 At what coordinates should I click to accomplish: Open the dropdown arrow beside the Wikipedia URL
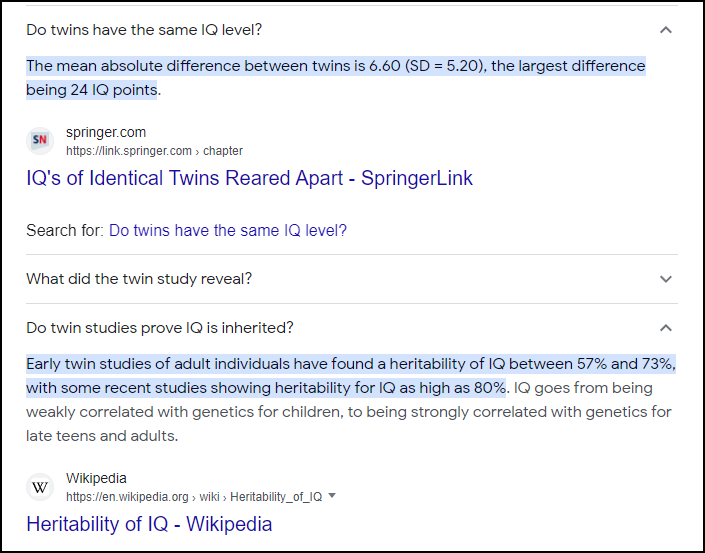[332, 496]
